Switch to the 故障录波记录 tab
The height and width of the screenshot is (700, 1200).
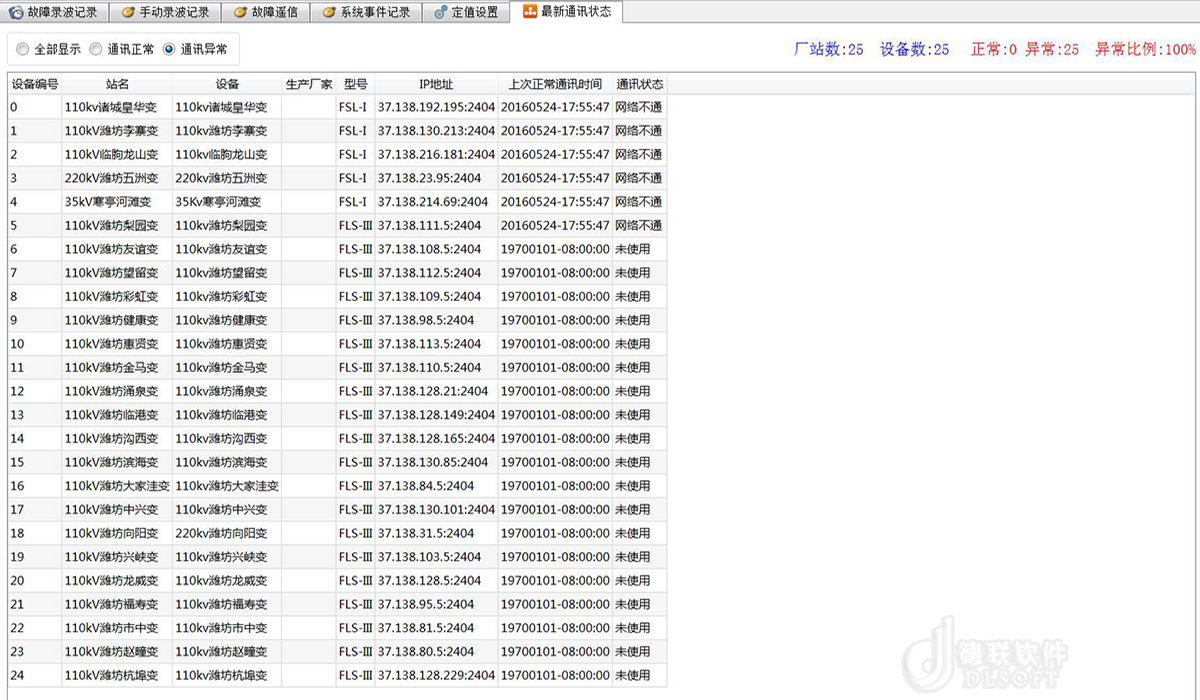pyautogui.click(x=62, y=13)
